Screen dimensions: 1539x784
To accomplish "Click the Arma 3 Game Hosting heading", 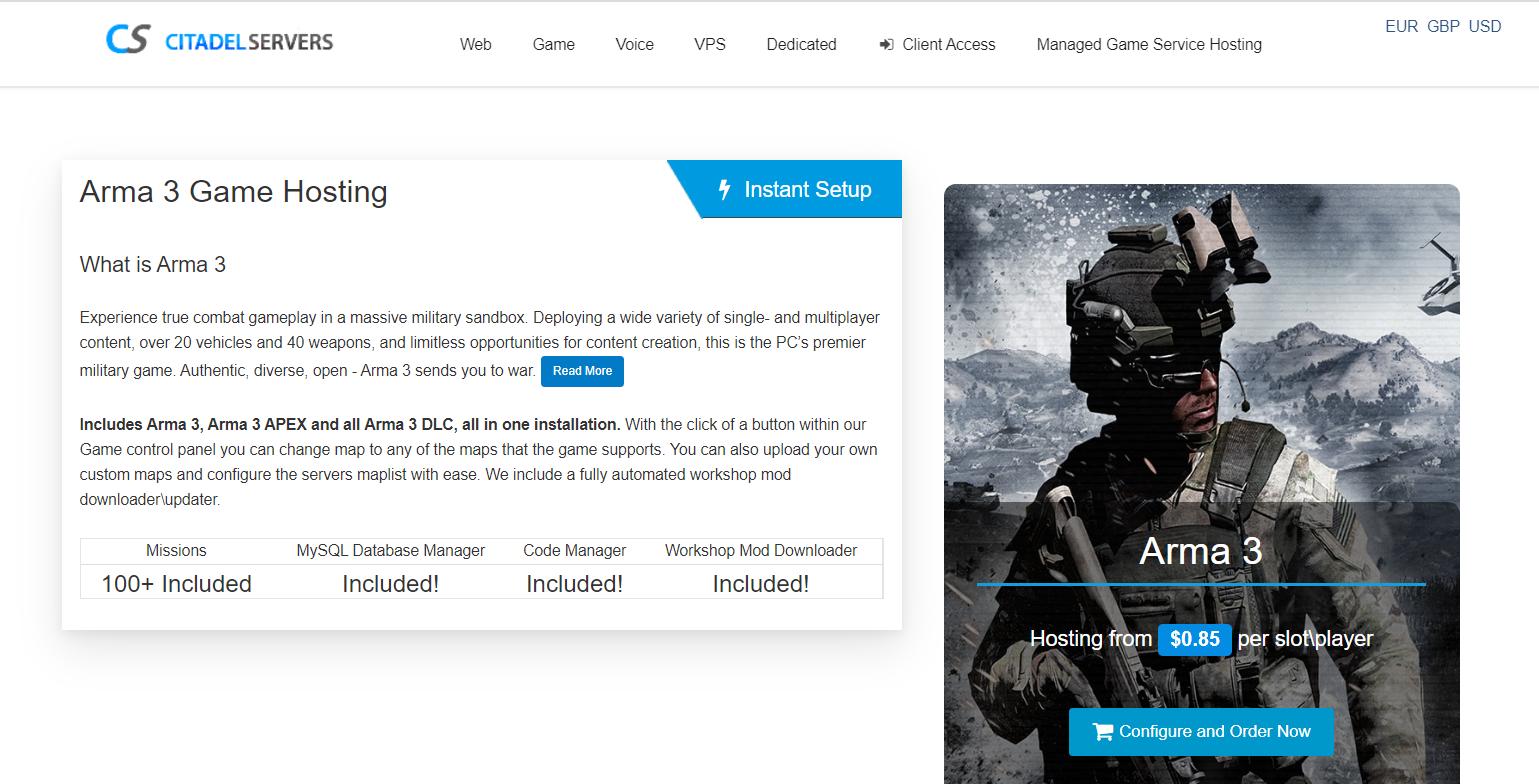I will pos(233,191).
